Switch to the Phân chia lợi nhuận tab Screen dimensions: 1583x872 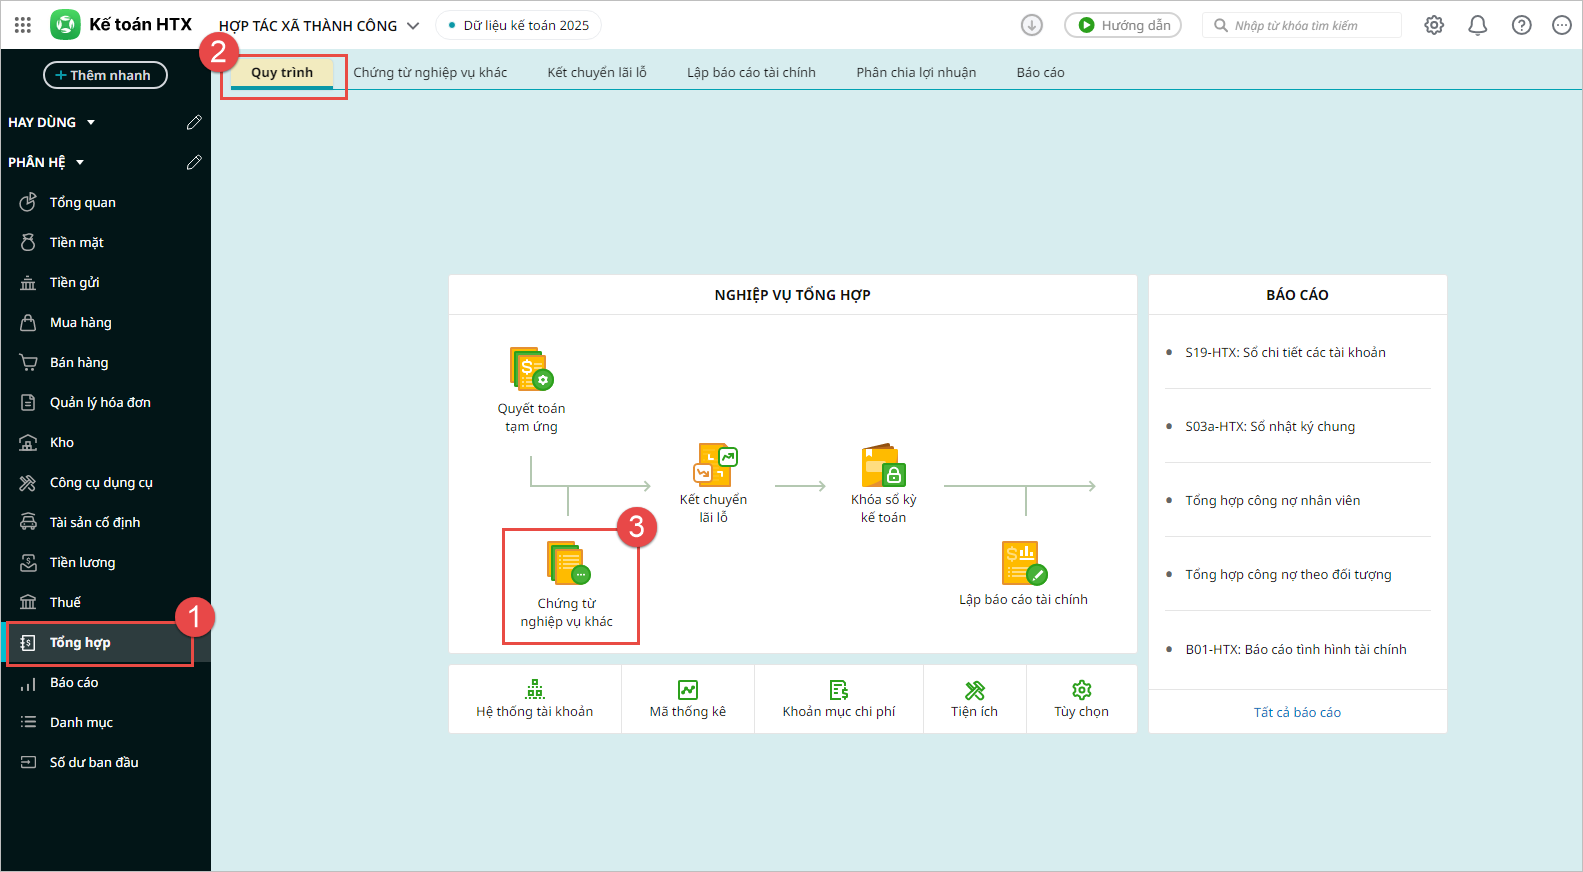pos(916,72)
